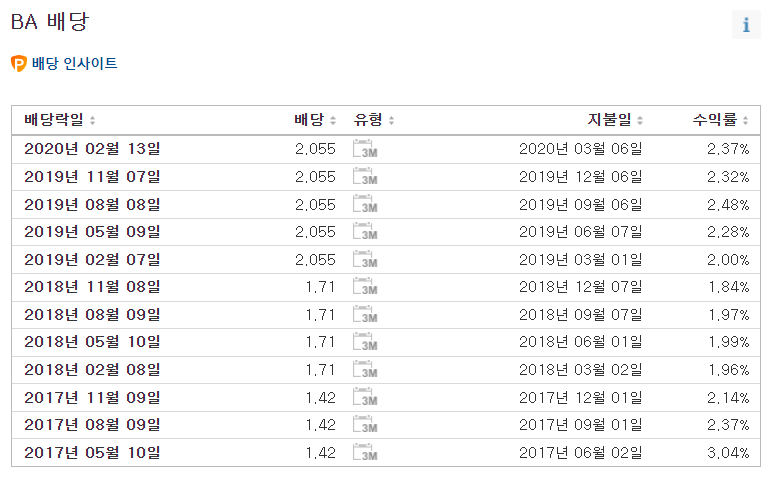Click the BA 배당 heading
Viewport: 770px width, 479px height.
(x=50, y=22)
